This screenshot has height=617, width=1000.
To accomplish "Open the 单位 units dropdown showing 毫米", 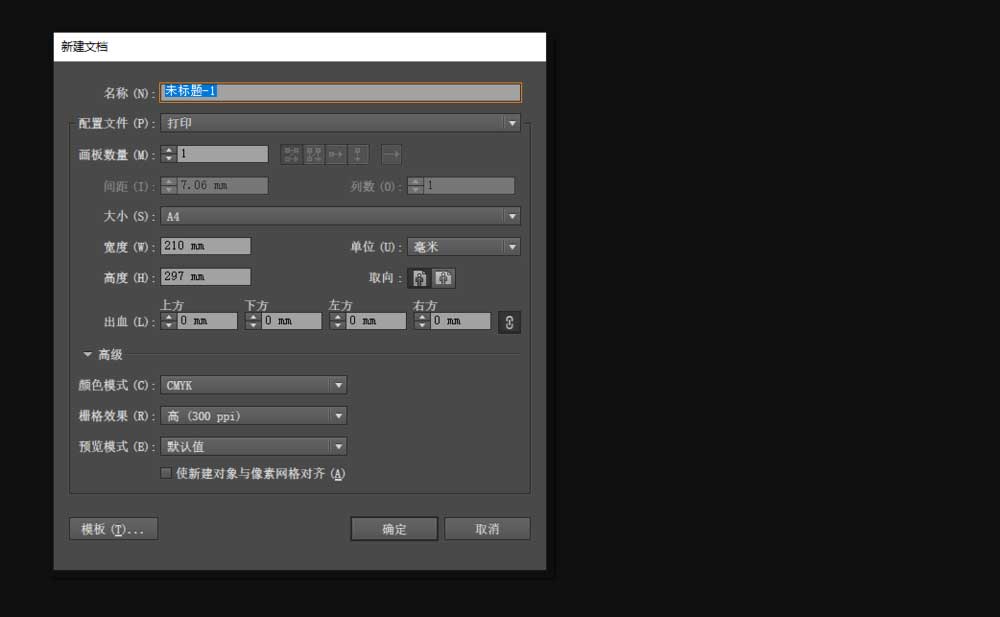I will tap(464, 247).
